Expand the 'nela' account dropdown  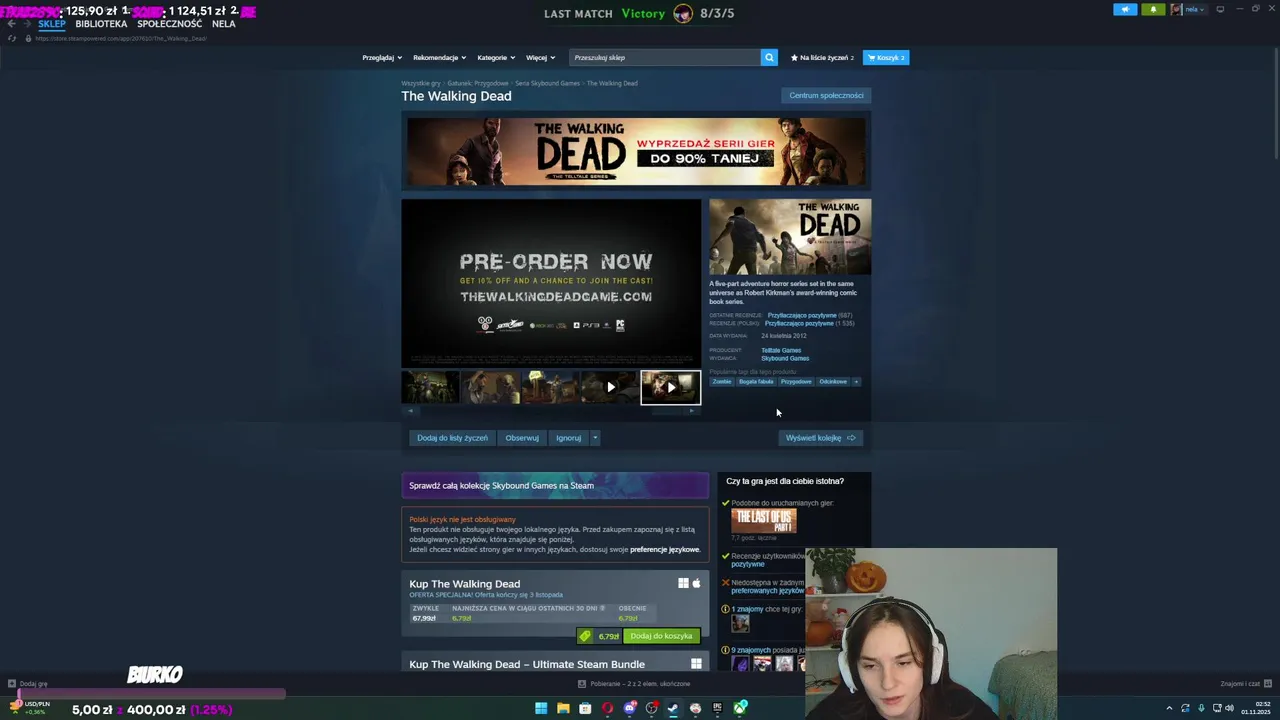click(x=1188, y=9)
